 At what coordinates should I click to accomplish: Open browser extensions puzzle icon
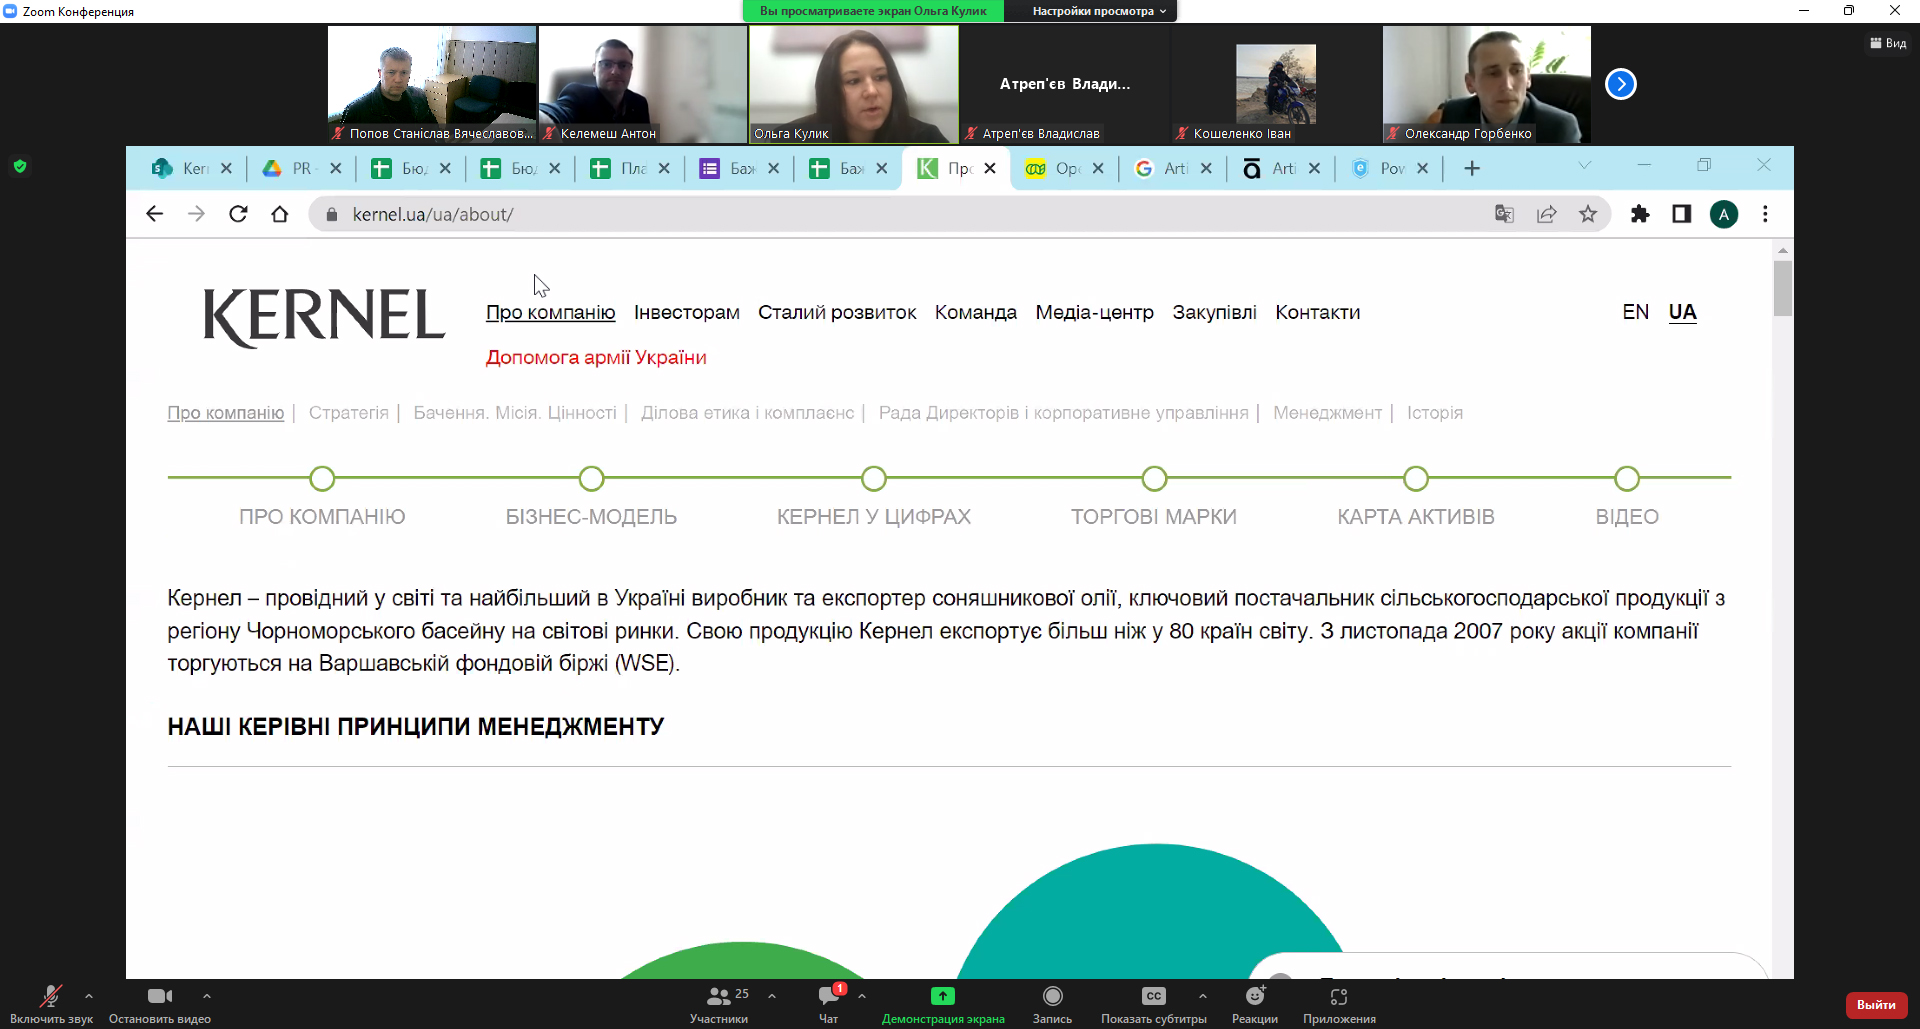(x=1640, y=214)
